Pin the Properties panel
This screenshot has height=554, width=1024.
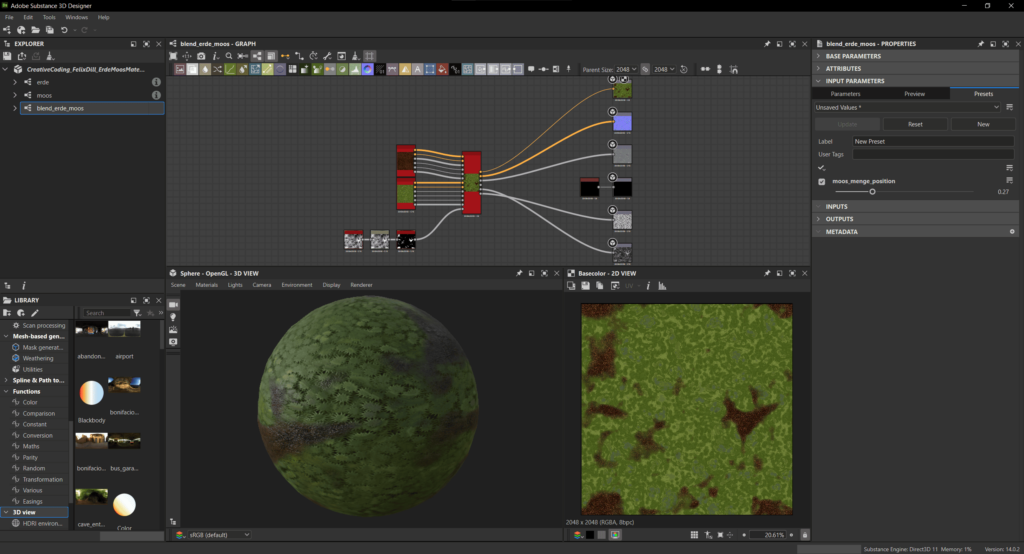(979, 44)
